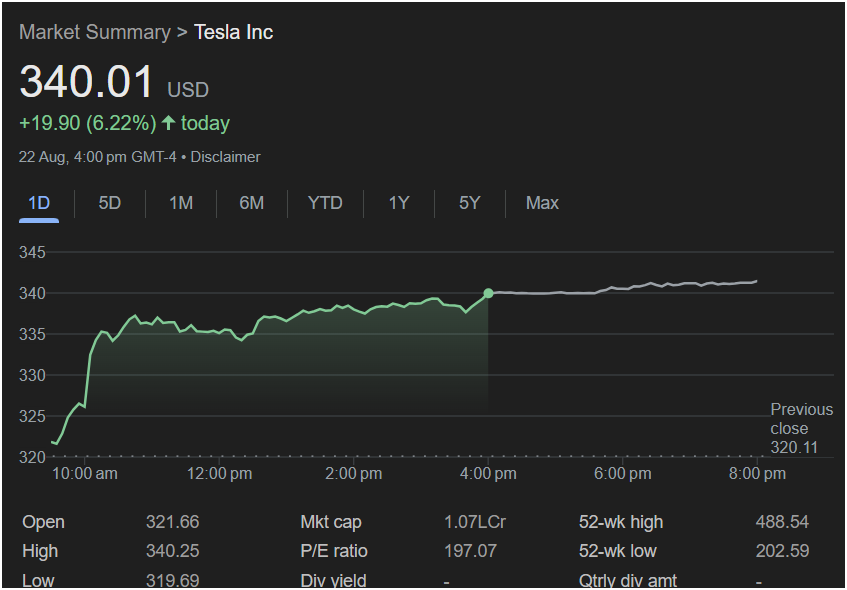
Task: Click the 340.01 current price
Action: (x=87, y=82)
